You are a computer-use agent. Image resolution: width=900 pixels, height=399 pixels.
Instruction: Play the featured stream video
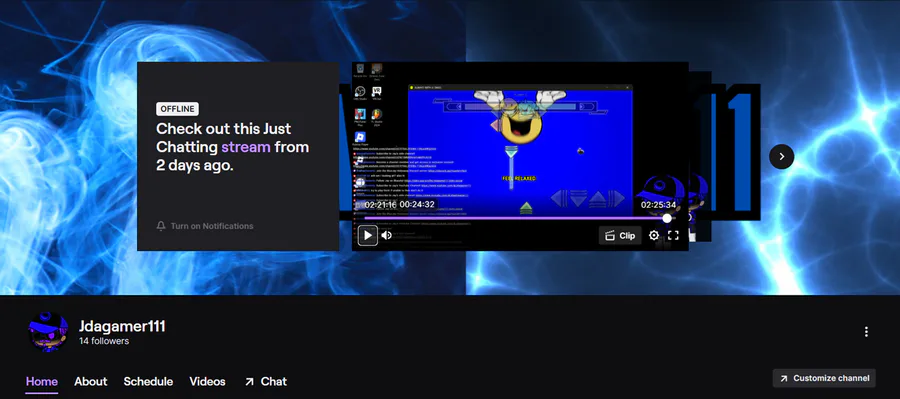pyautogui.click(x=368, y=235)
